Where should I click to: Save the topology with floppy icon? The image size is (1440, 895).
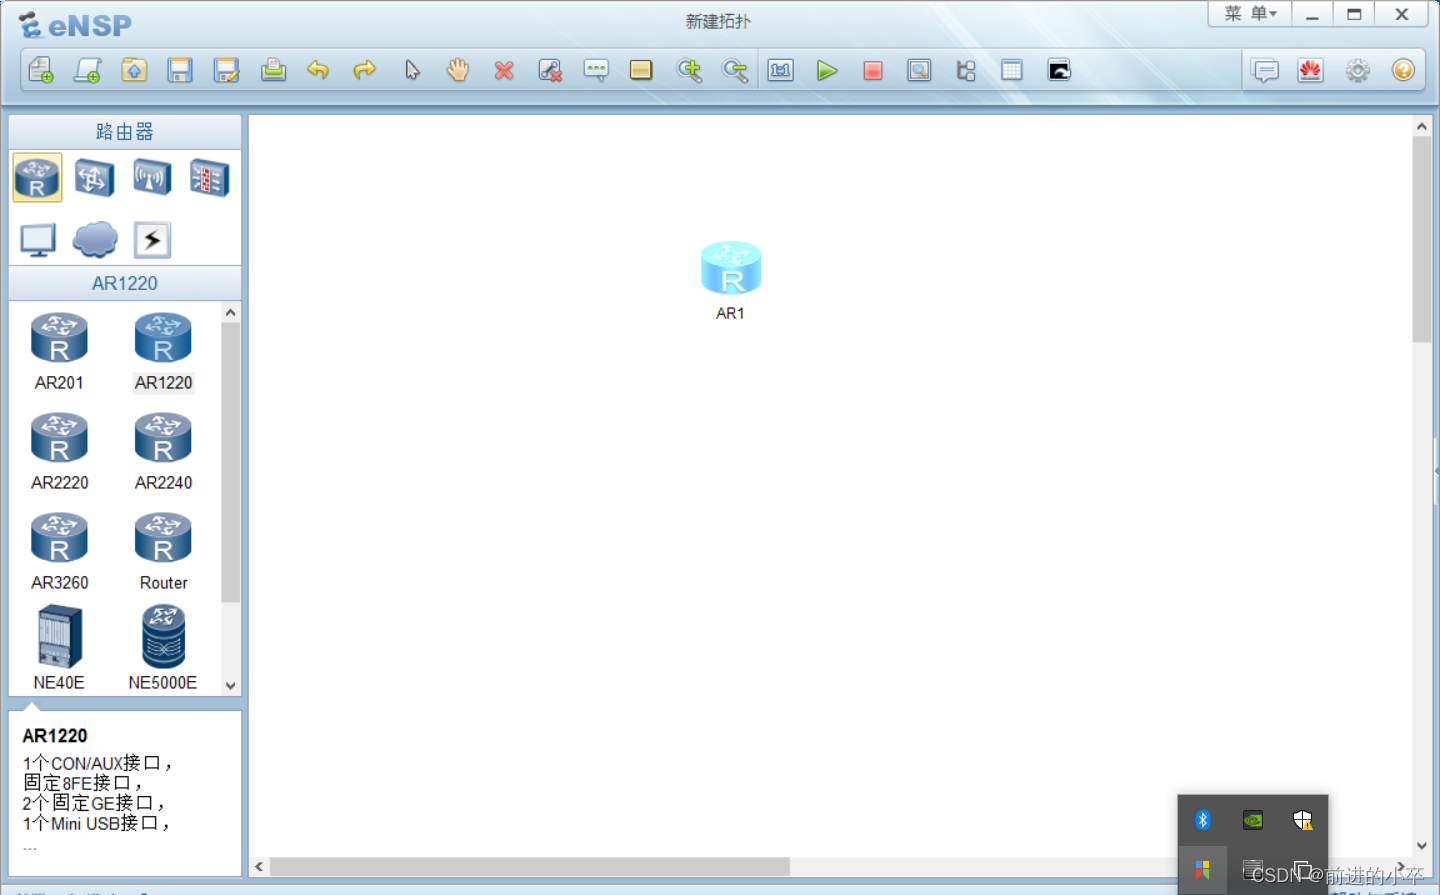[180, 70]
